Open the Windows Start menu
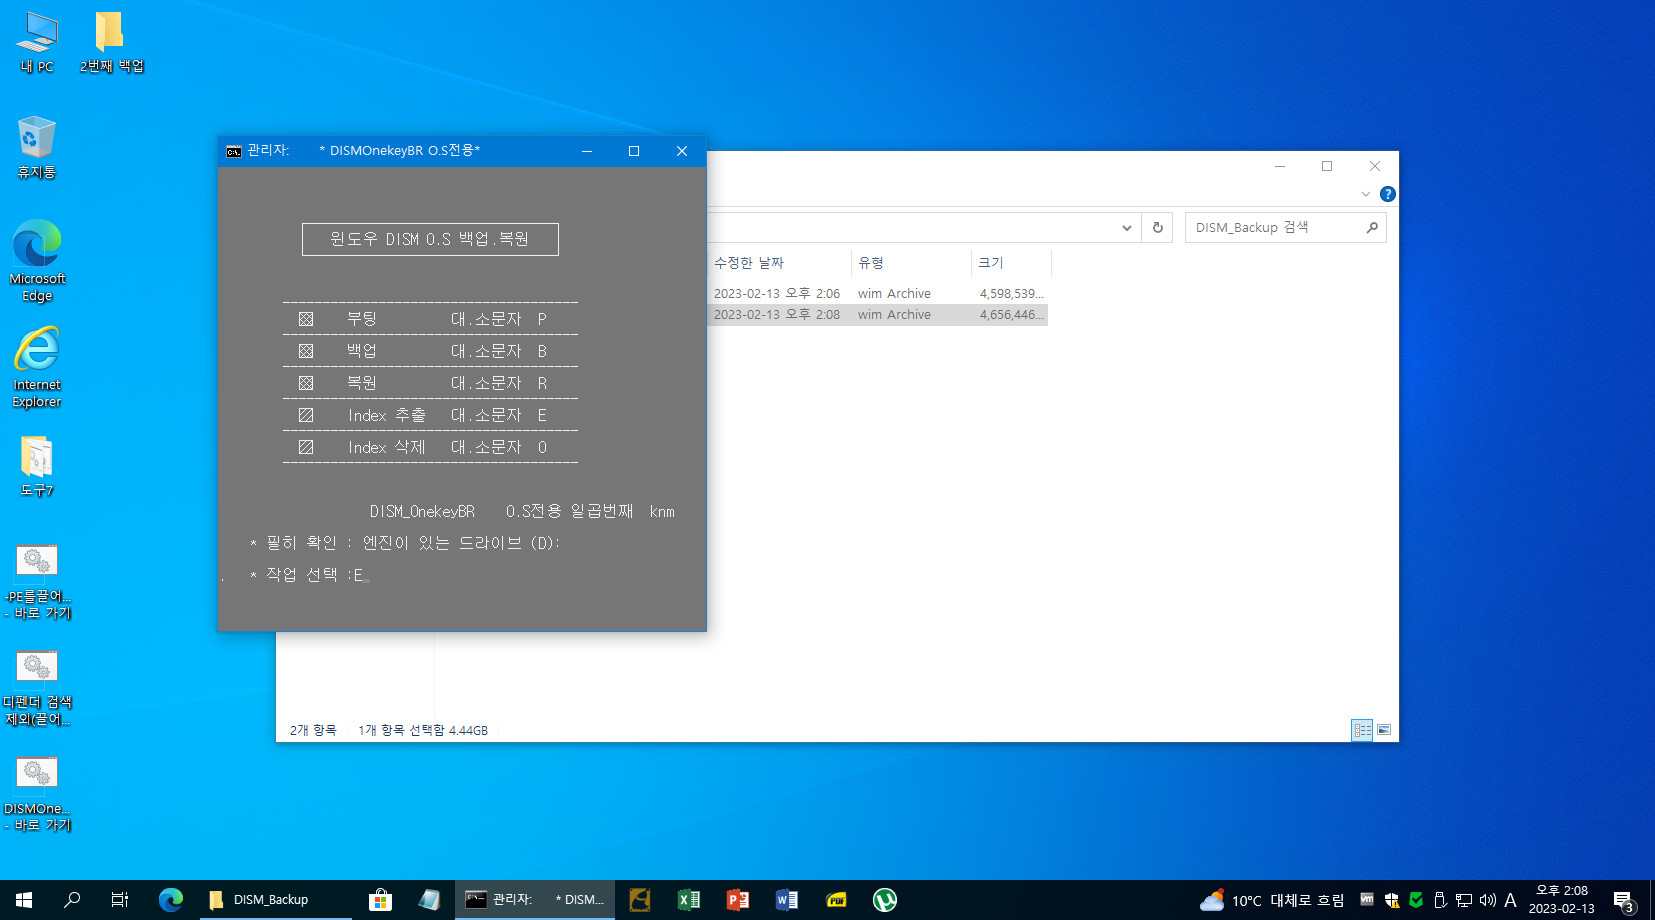Viewport: 1655px width, 920px height. (x=24, y=900)
